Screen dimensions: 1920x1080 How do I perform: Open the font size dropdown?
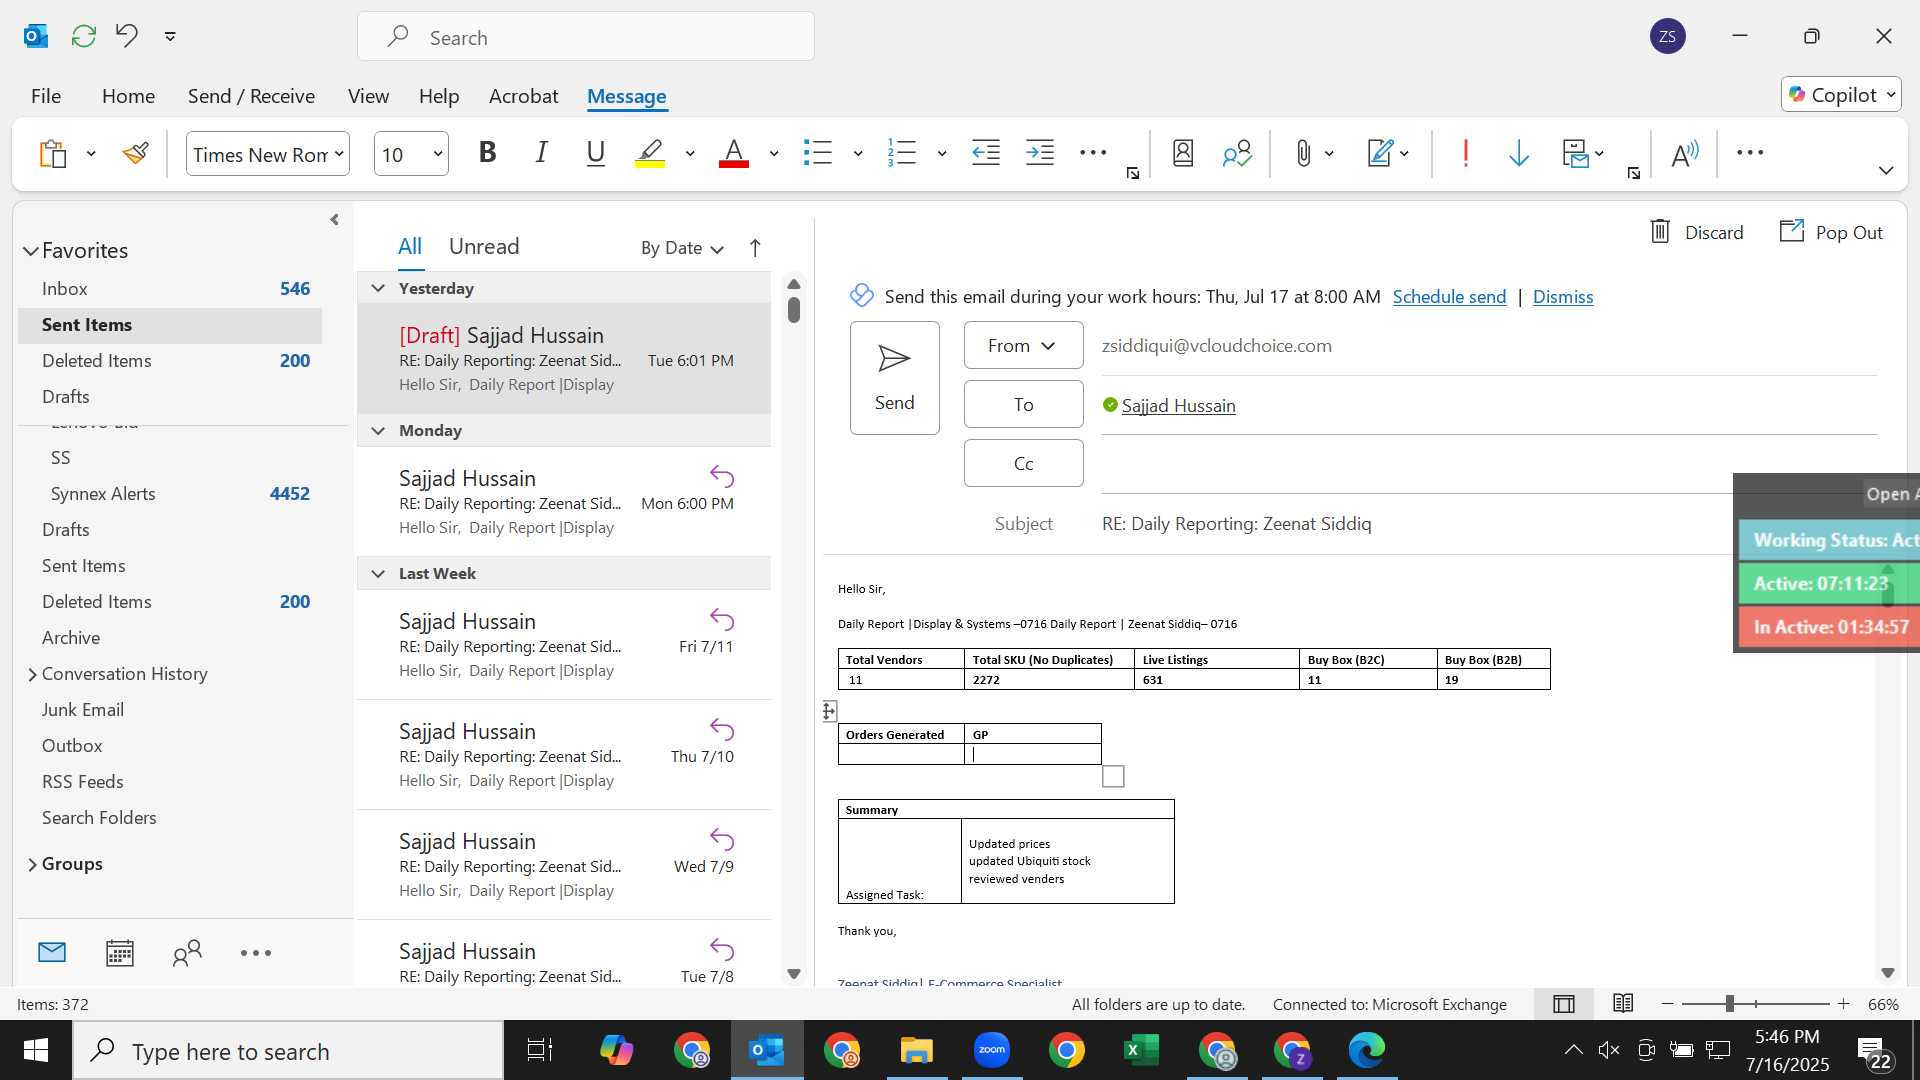click(x=438, y=154)
